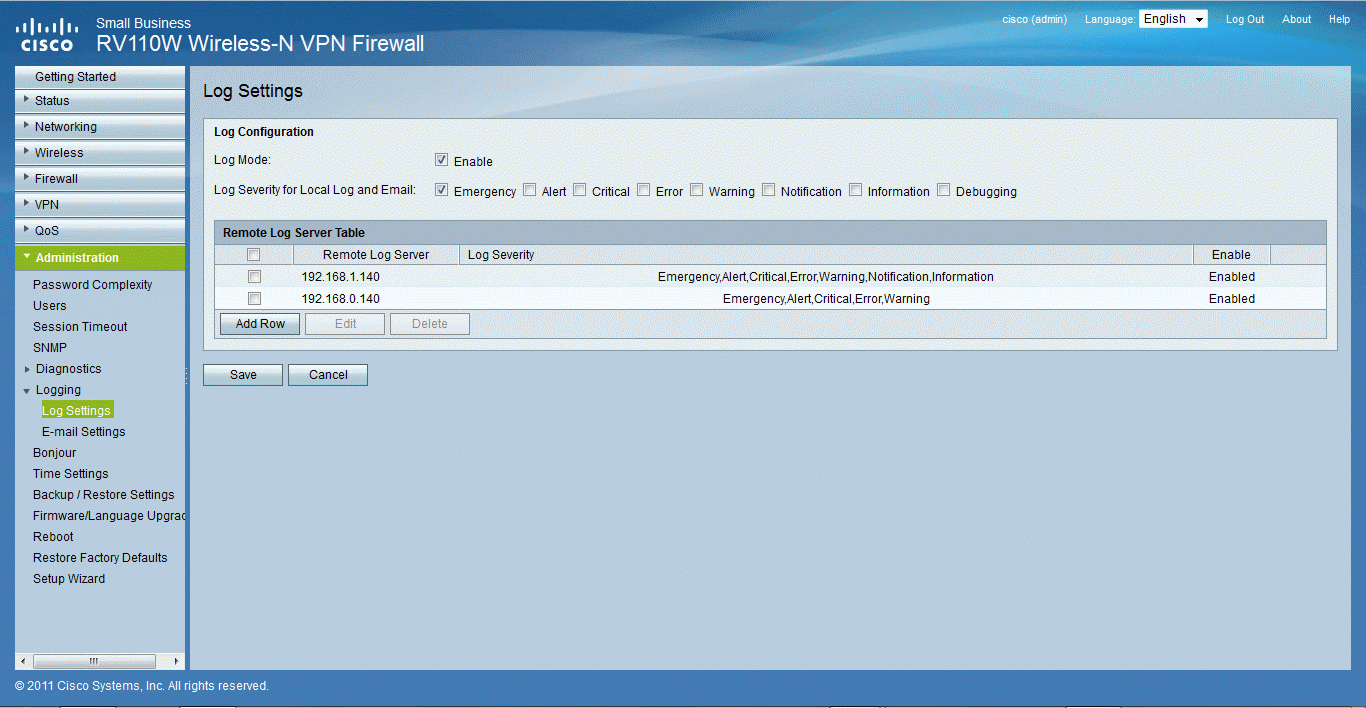Click the Enable column header
1366x708 pixels.
(x=1232, y=255)
